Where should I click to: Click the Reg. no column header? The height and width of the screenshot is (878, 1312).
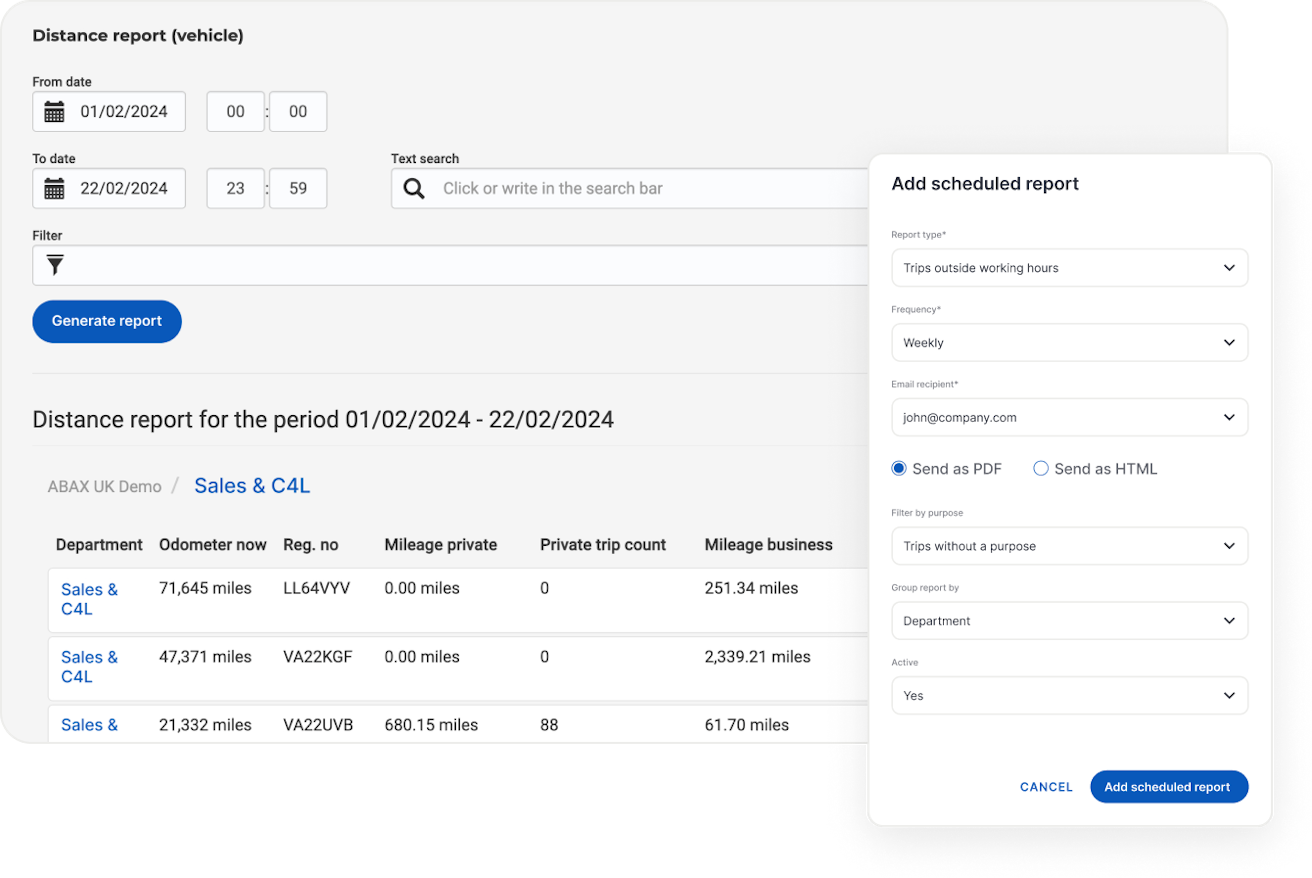[311, 545]
